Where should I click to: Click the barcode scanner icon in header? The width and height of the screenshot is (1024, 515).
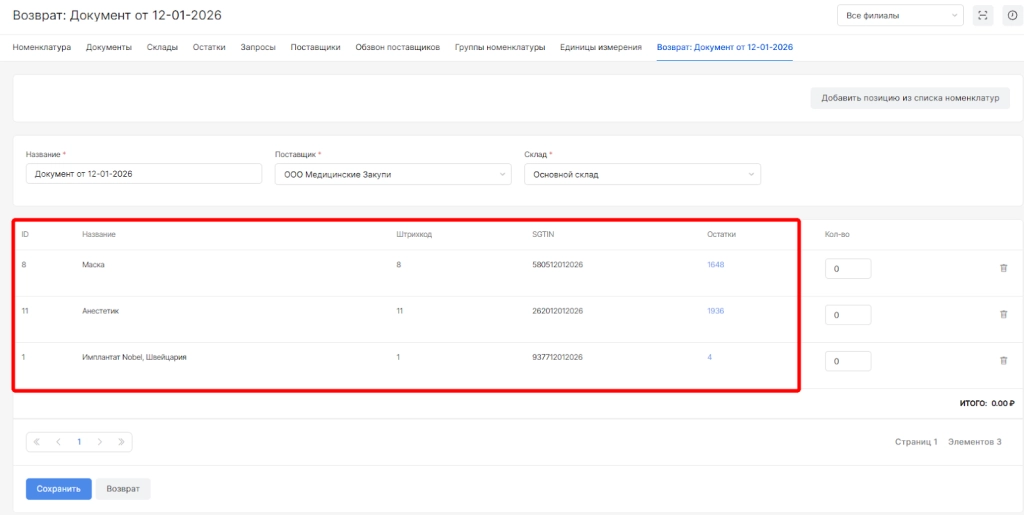982,15
